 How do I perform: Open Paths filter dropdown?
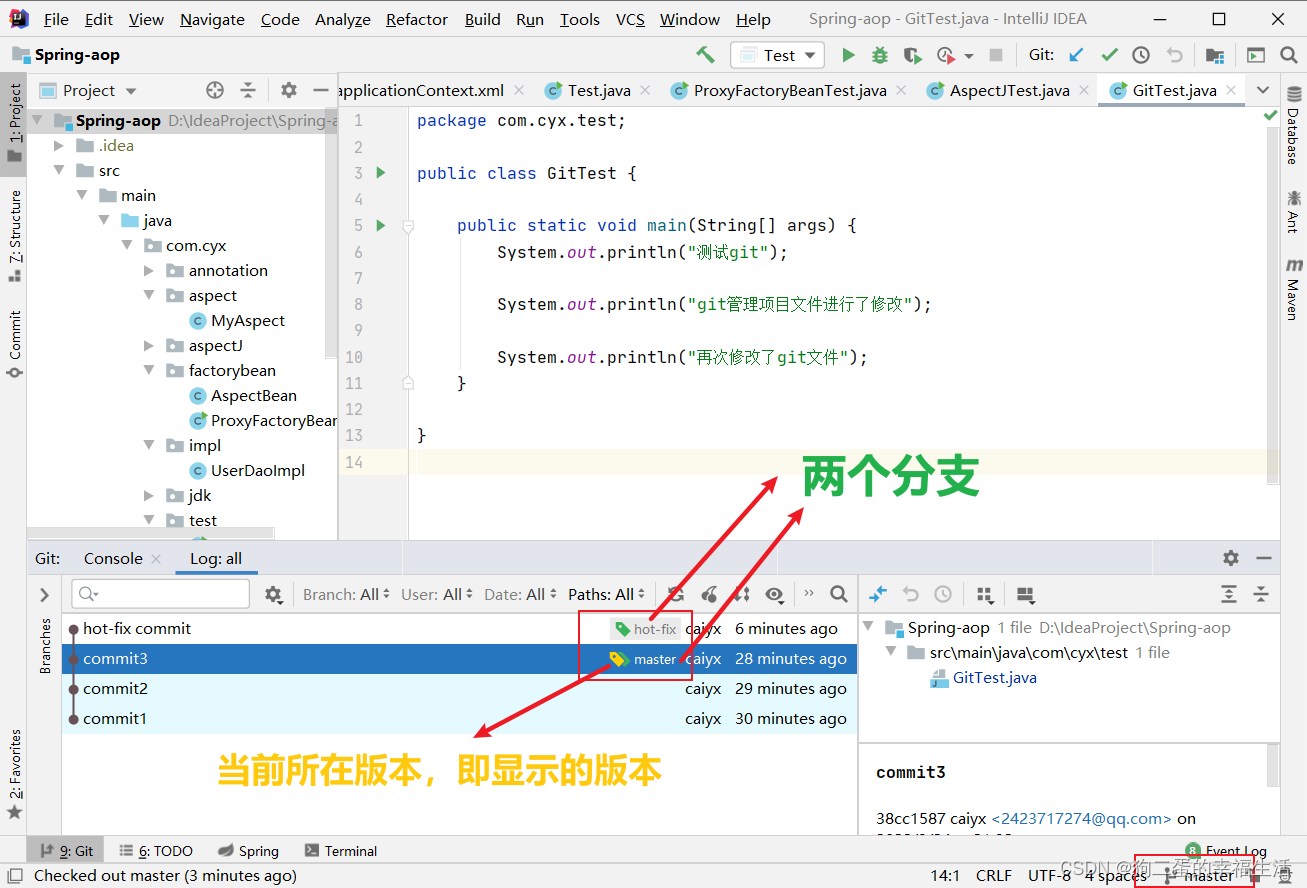point(607,594)
